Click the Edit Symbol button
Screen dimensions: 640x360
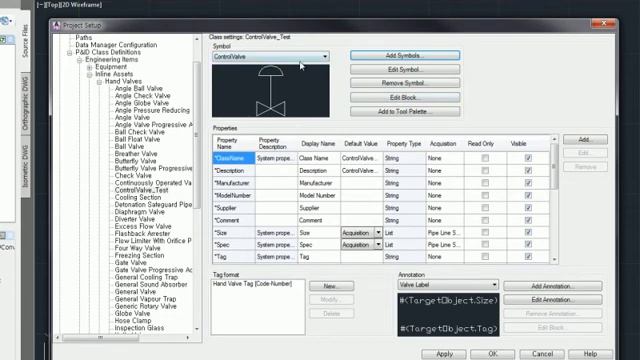[x=404, y=69]
